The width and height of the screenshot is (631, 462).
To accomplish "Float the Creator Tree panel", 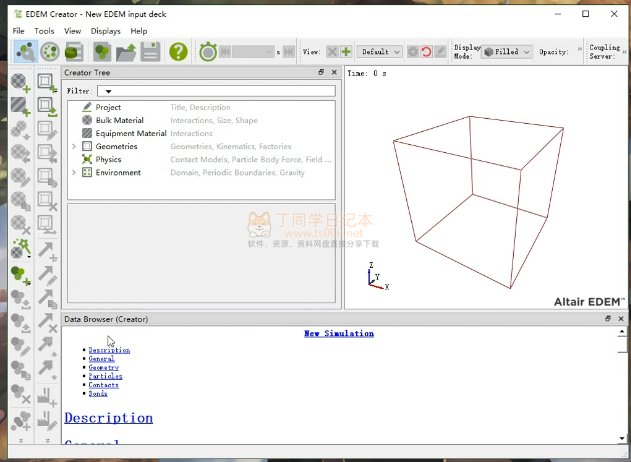I will coord(321,73).
